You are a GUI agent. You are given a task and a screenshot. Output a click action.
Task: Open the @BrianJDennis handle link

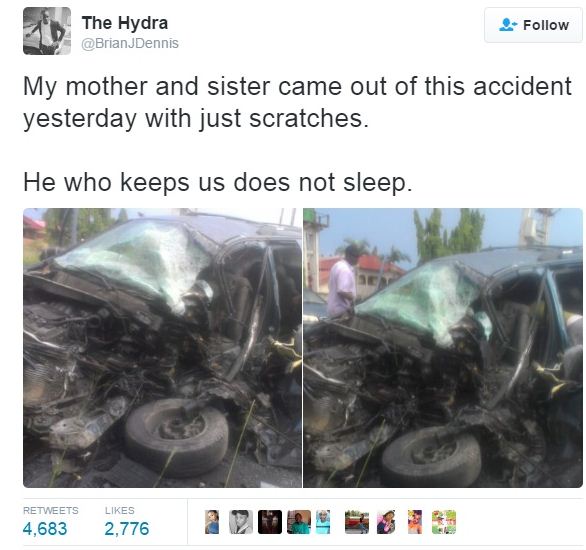click(130, 43)
